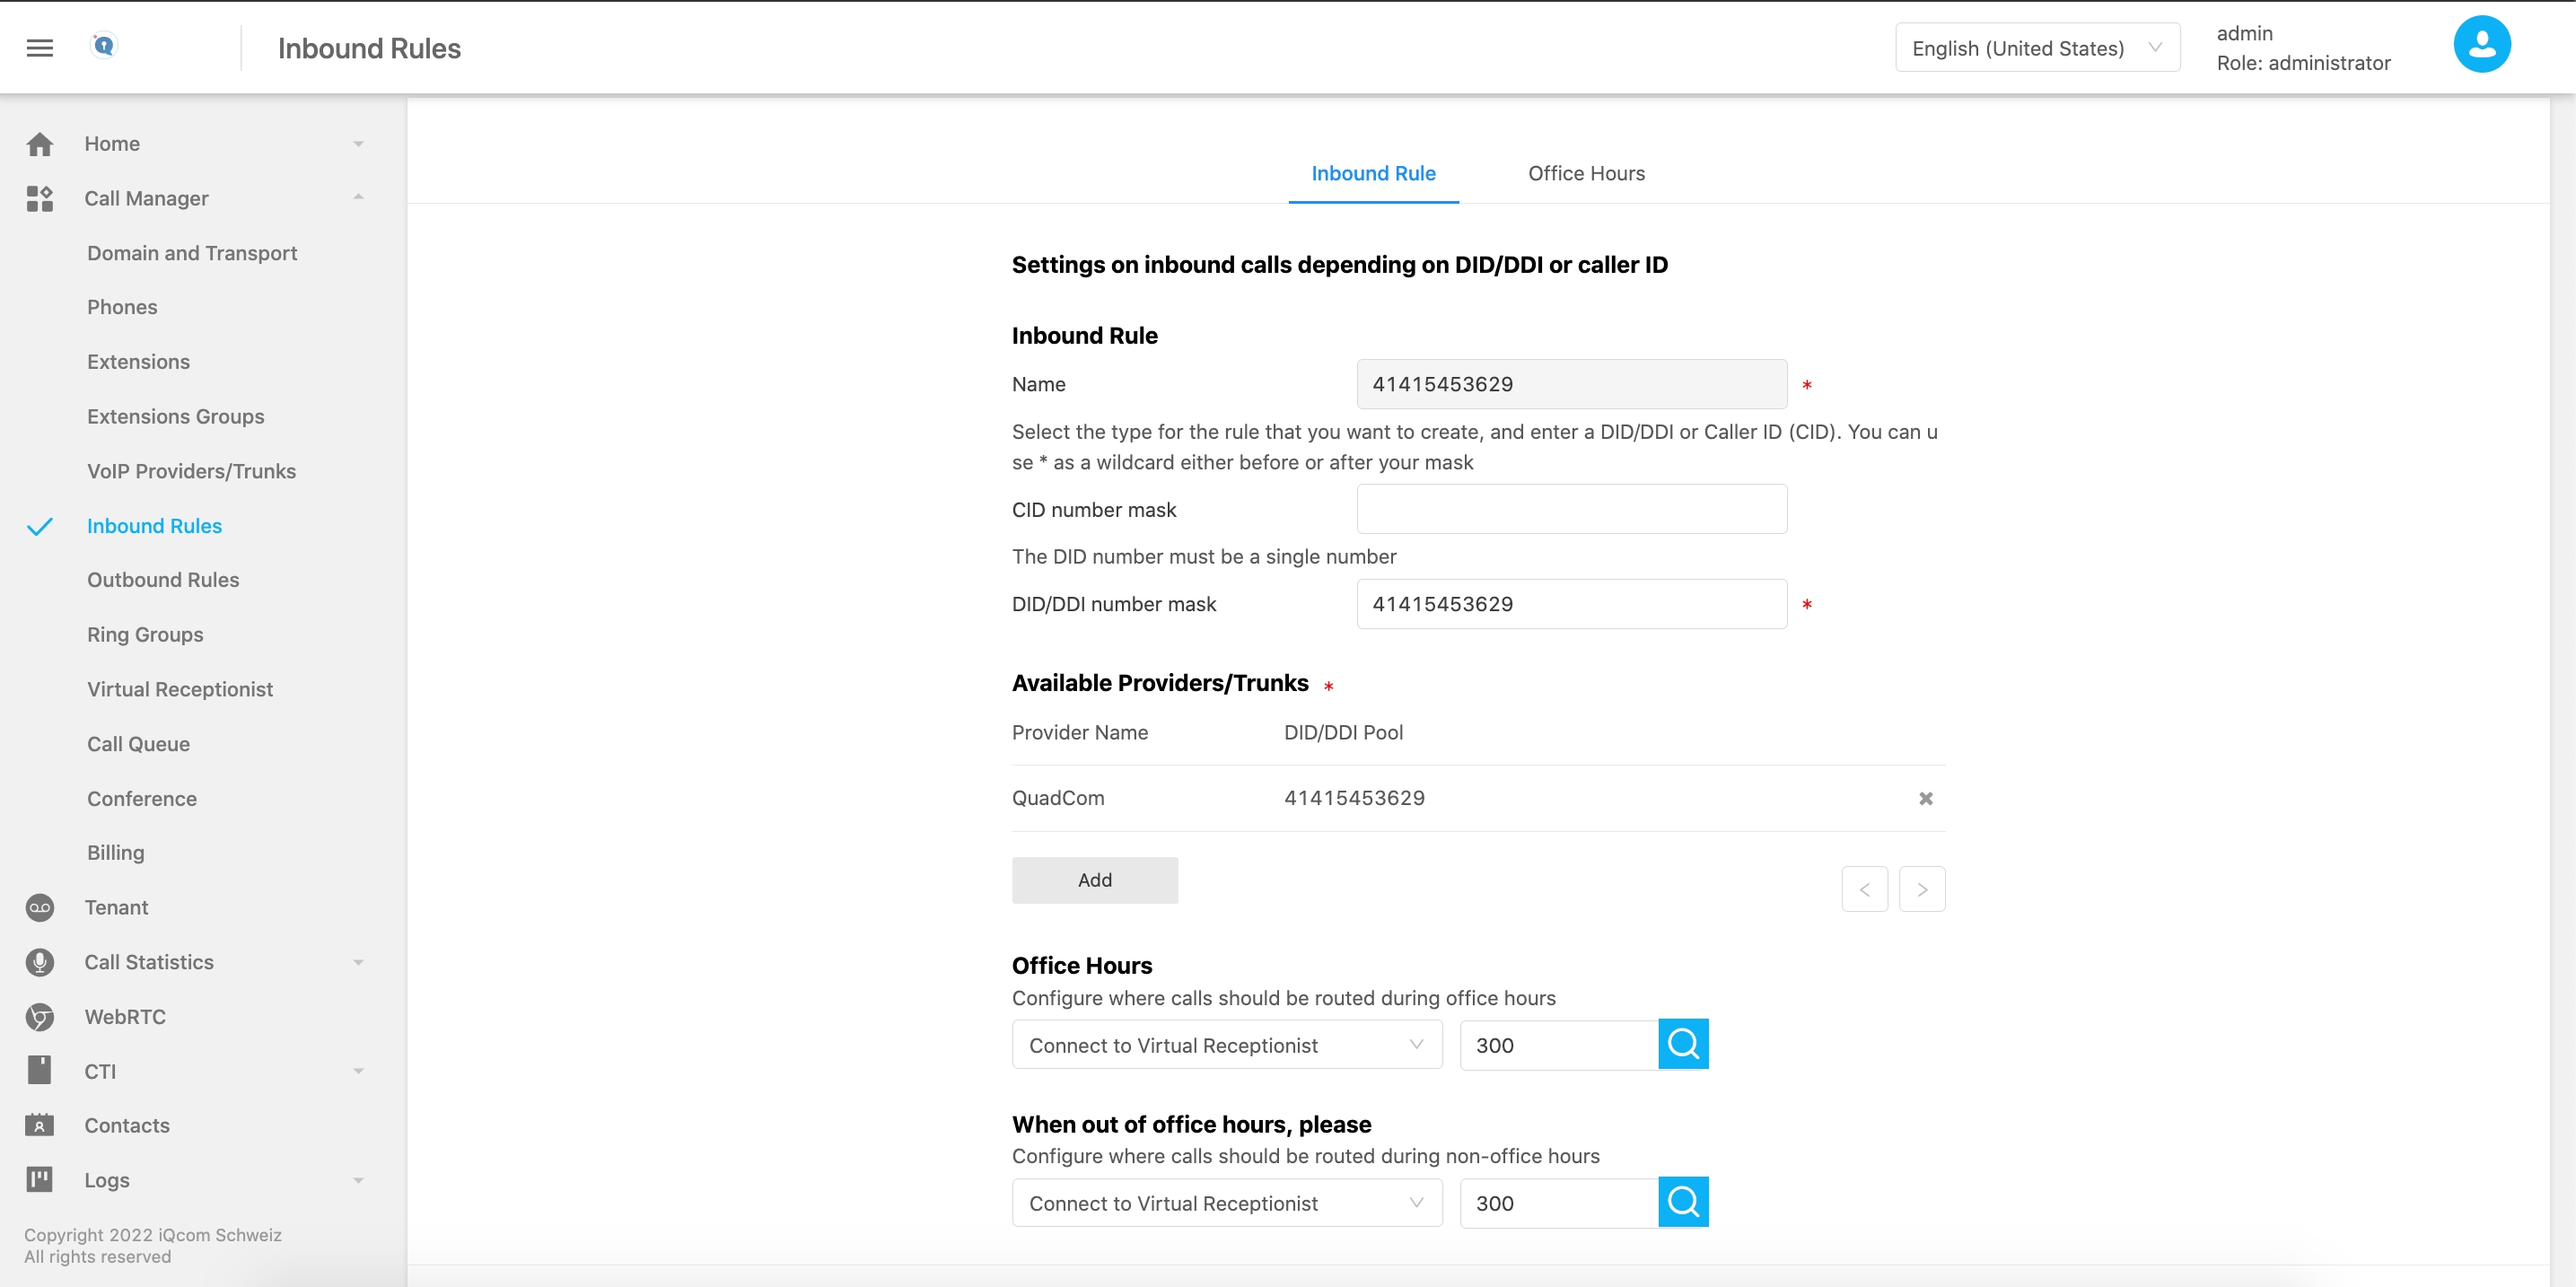The width and height of the screenshot is (2576, 1287).
Task: Select Inbound Rules in sidebar
Action: point(154,526)
